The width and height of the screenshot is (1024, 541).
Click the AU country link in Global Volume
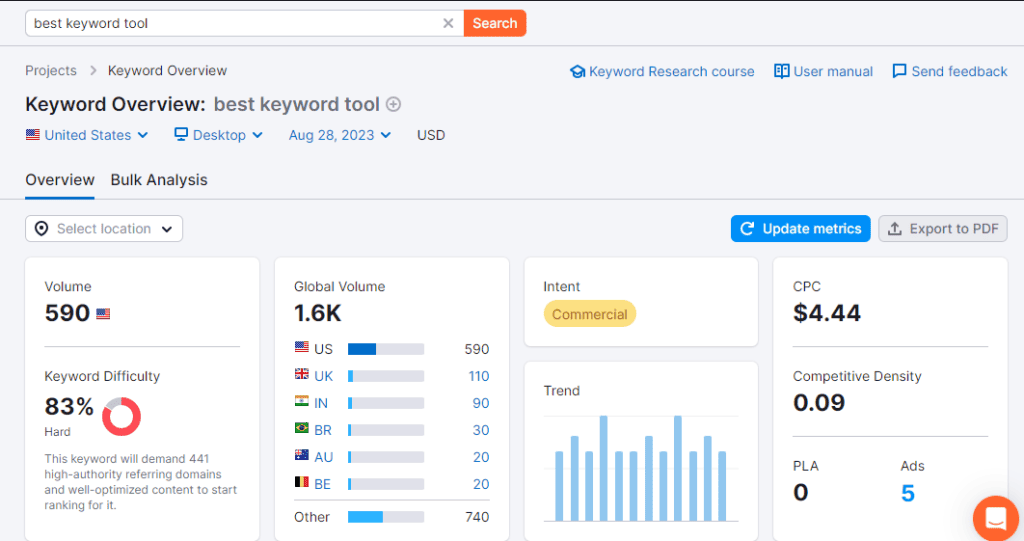pyautogui.click(x=323, y=457)
